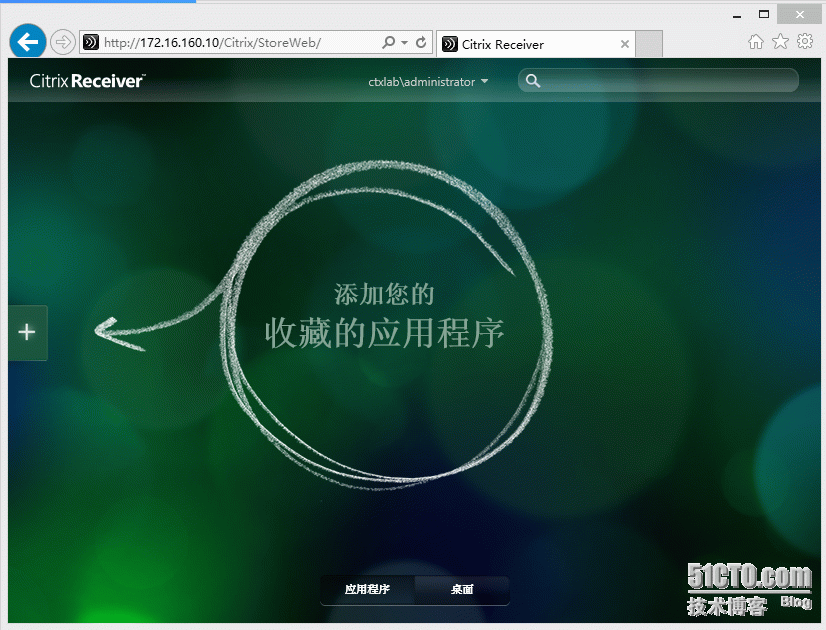Open the address bar dropdown arrow

point(405,42)
